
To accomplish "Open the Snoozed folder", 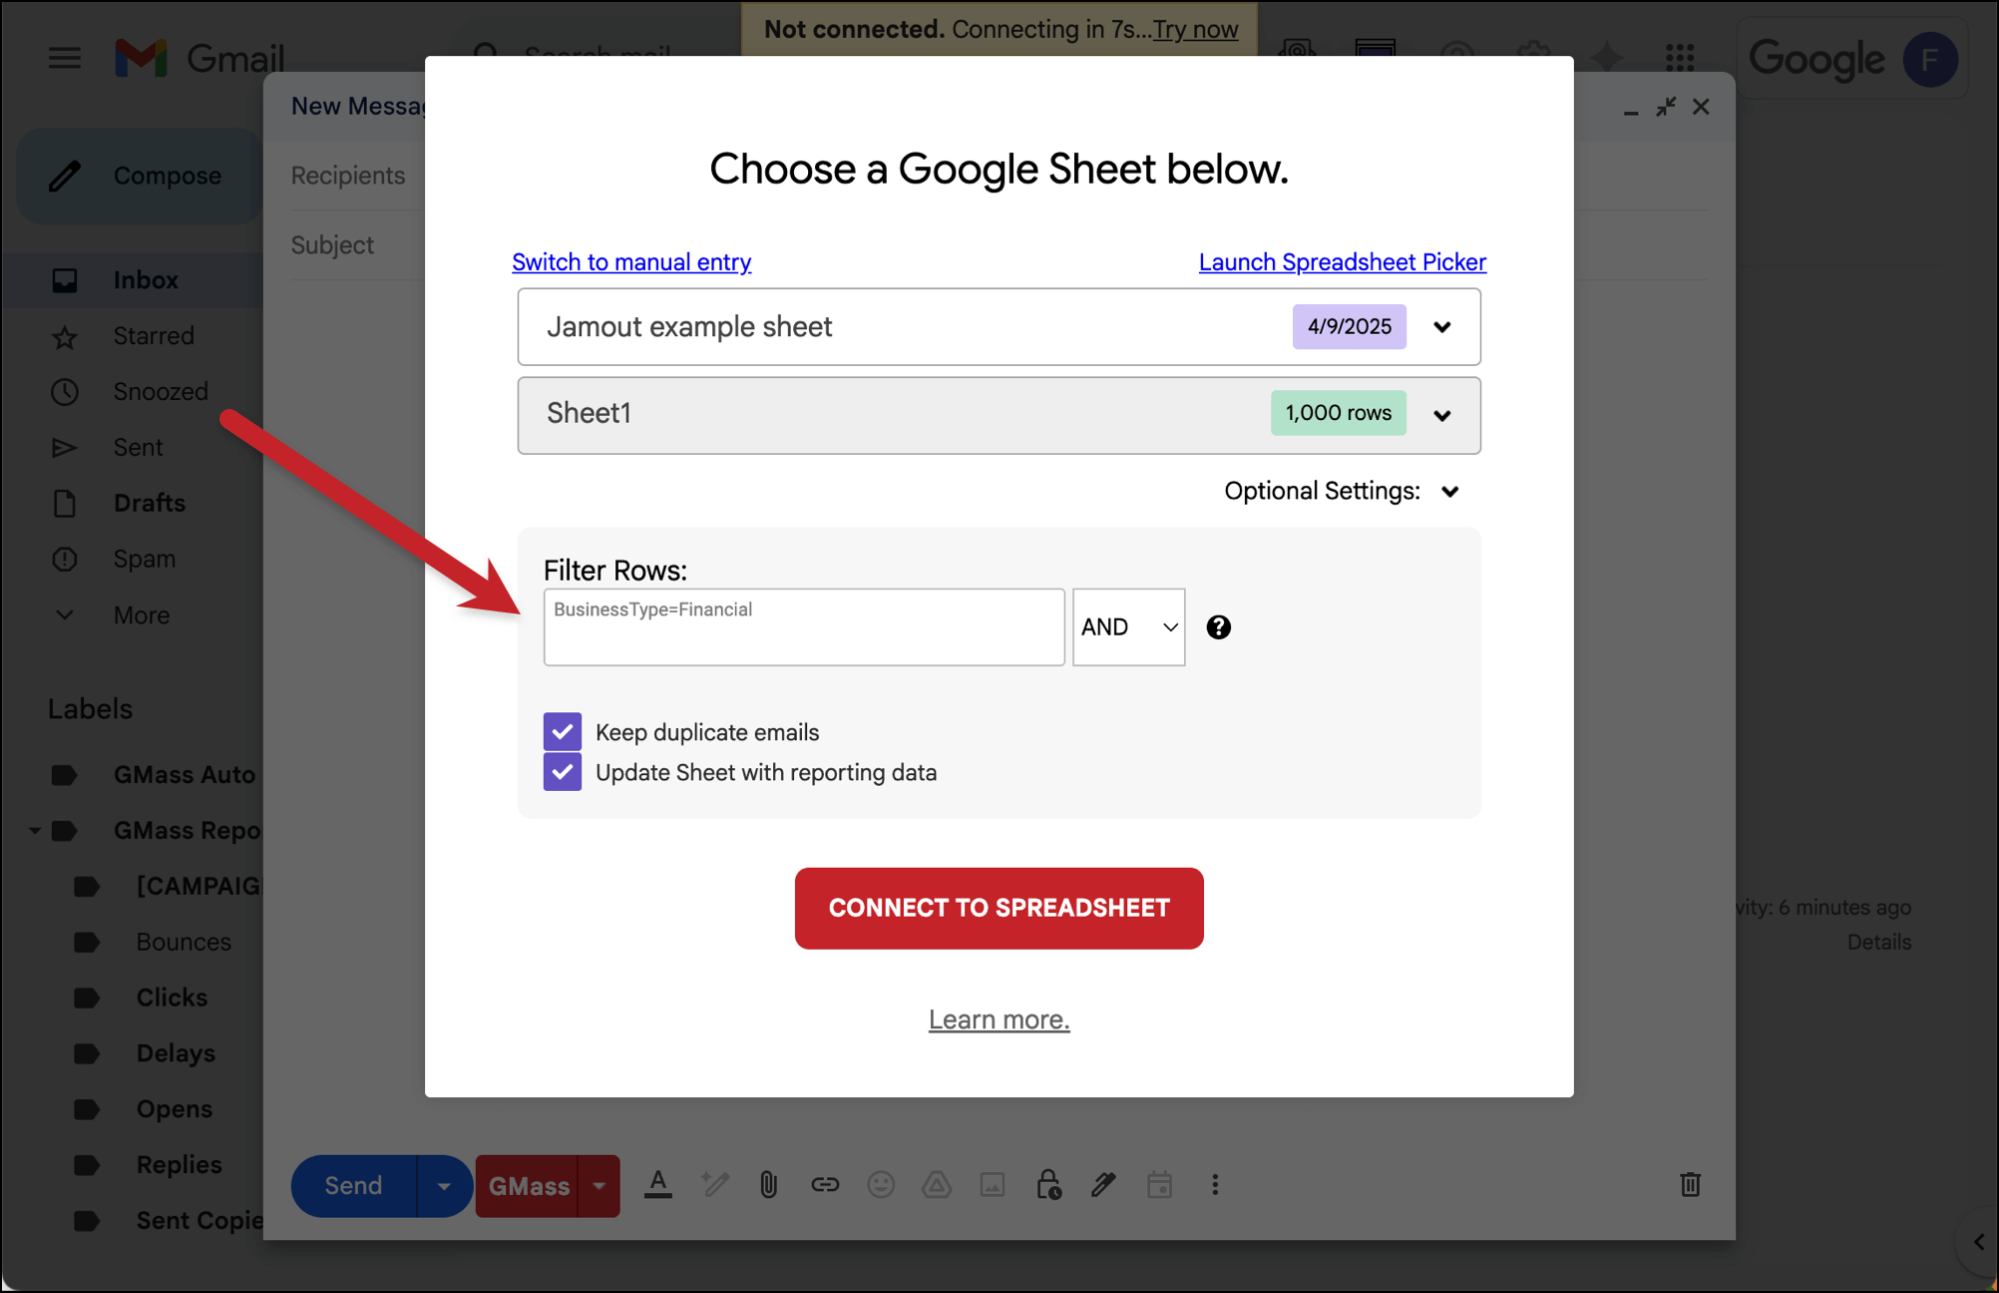I will [x=160, y=392].
